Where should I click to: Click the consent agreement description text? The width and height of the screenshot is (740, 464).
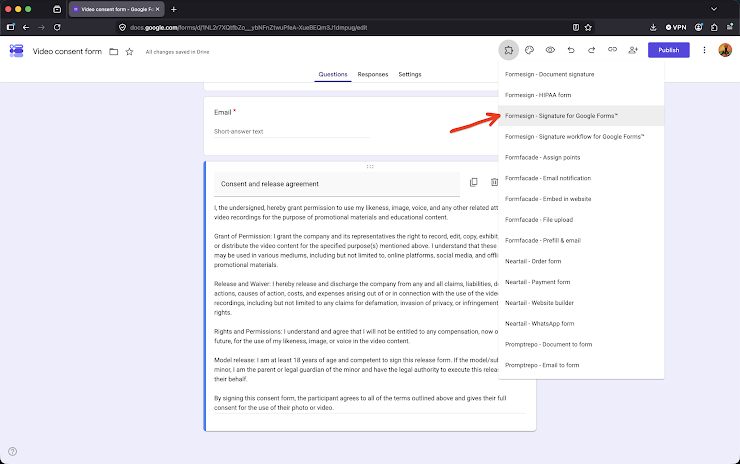(356, 307)
